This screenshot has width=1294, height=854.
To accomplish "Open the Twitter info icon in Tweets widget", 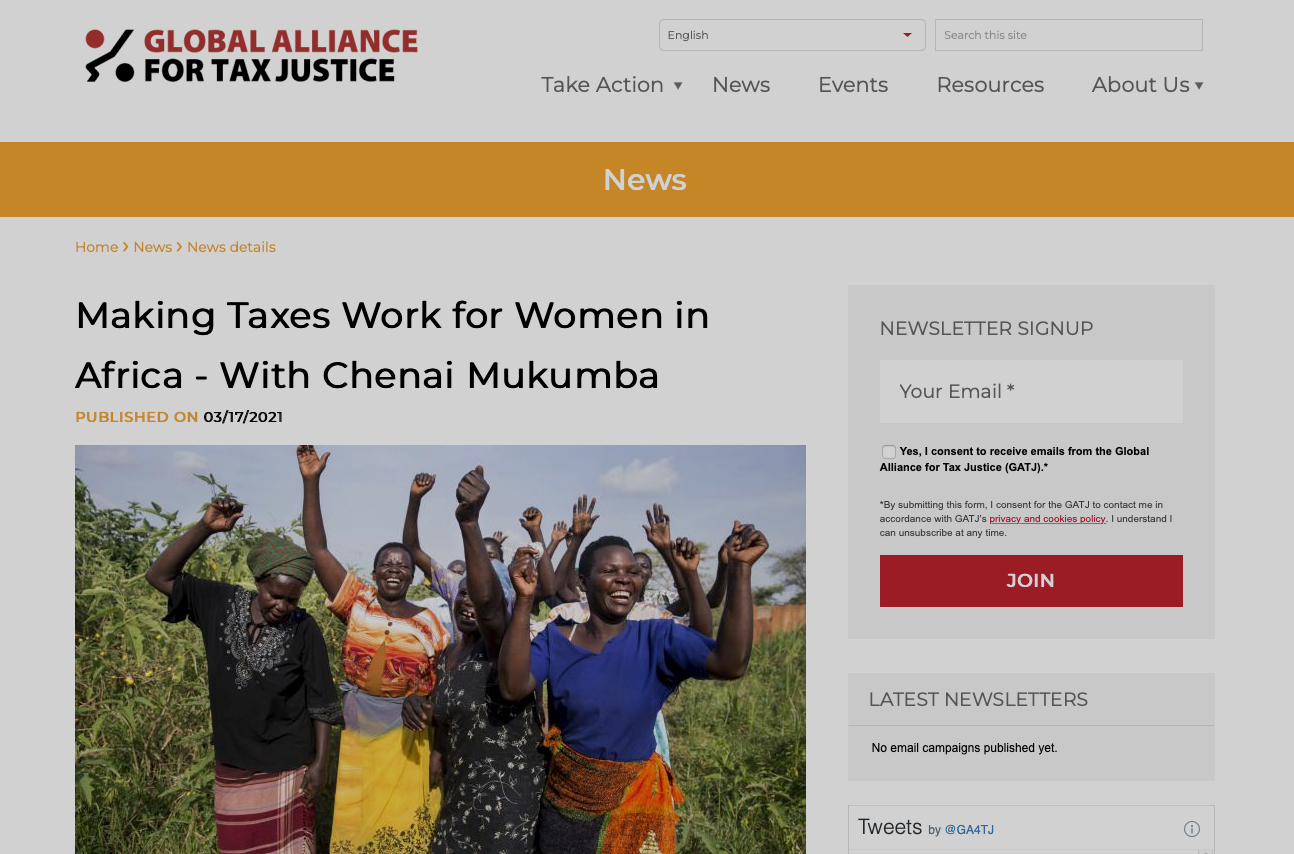I will 1191,829.
